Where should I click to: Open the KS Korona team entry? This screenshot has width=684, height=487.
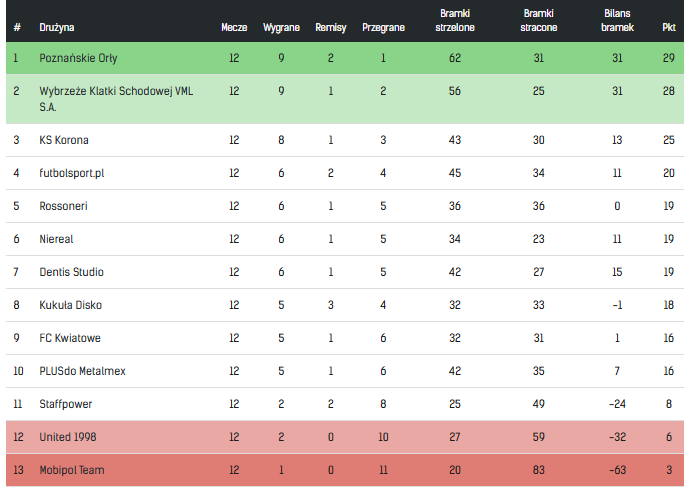click(x=64, y=140)
